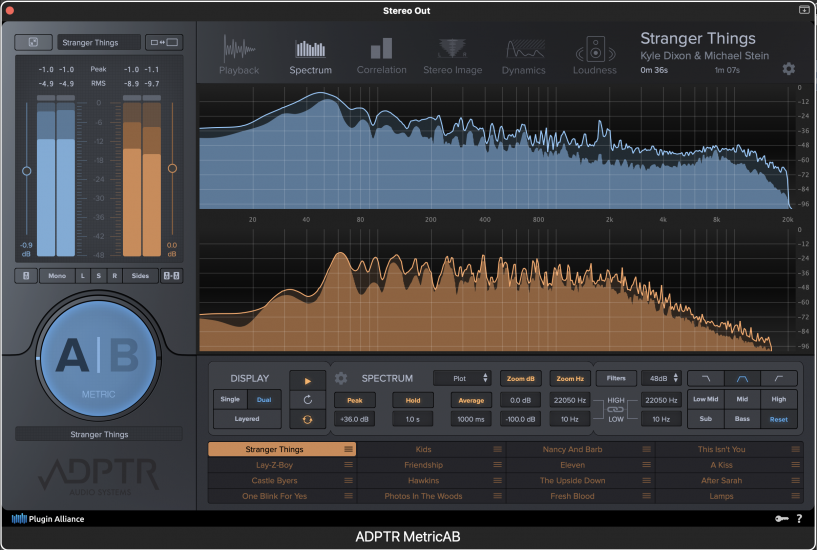Enable Peak display in spectrum
The width and height of the screenshot is (817, 550).
355,400
